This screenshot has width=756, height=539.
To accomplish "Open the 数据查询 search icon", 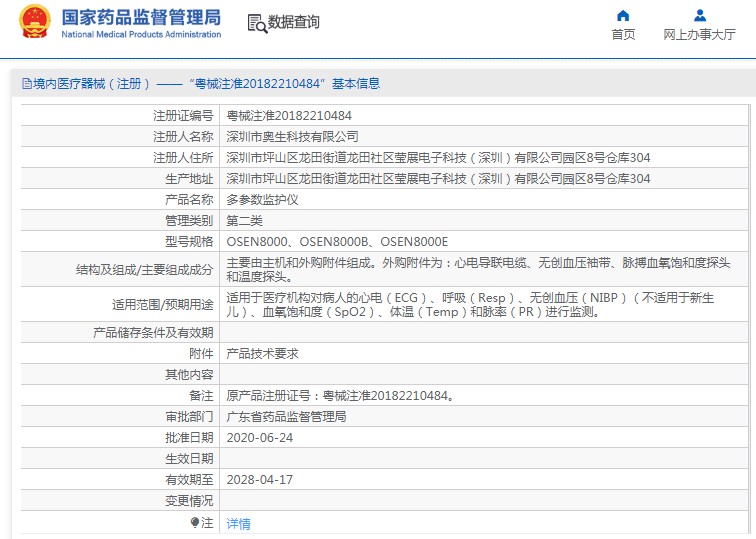I will click(257, 24).
